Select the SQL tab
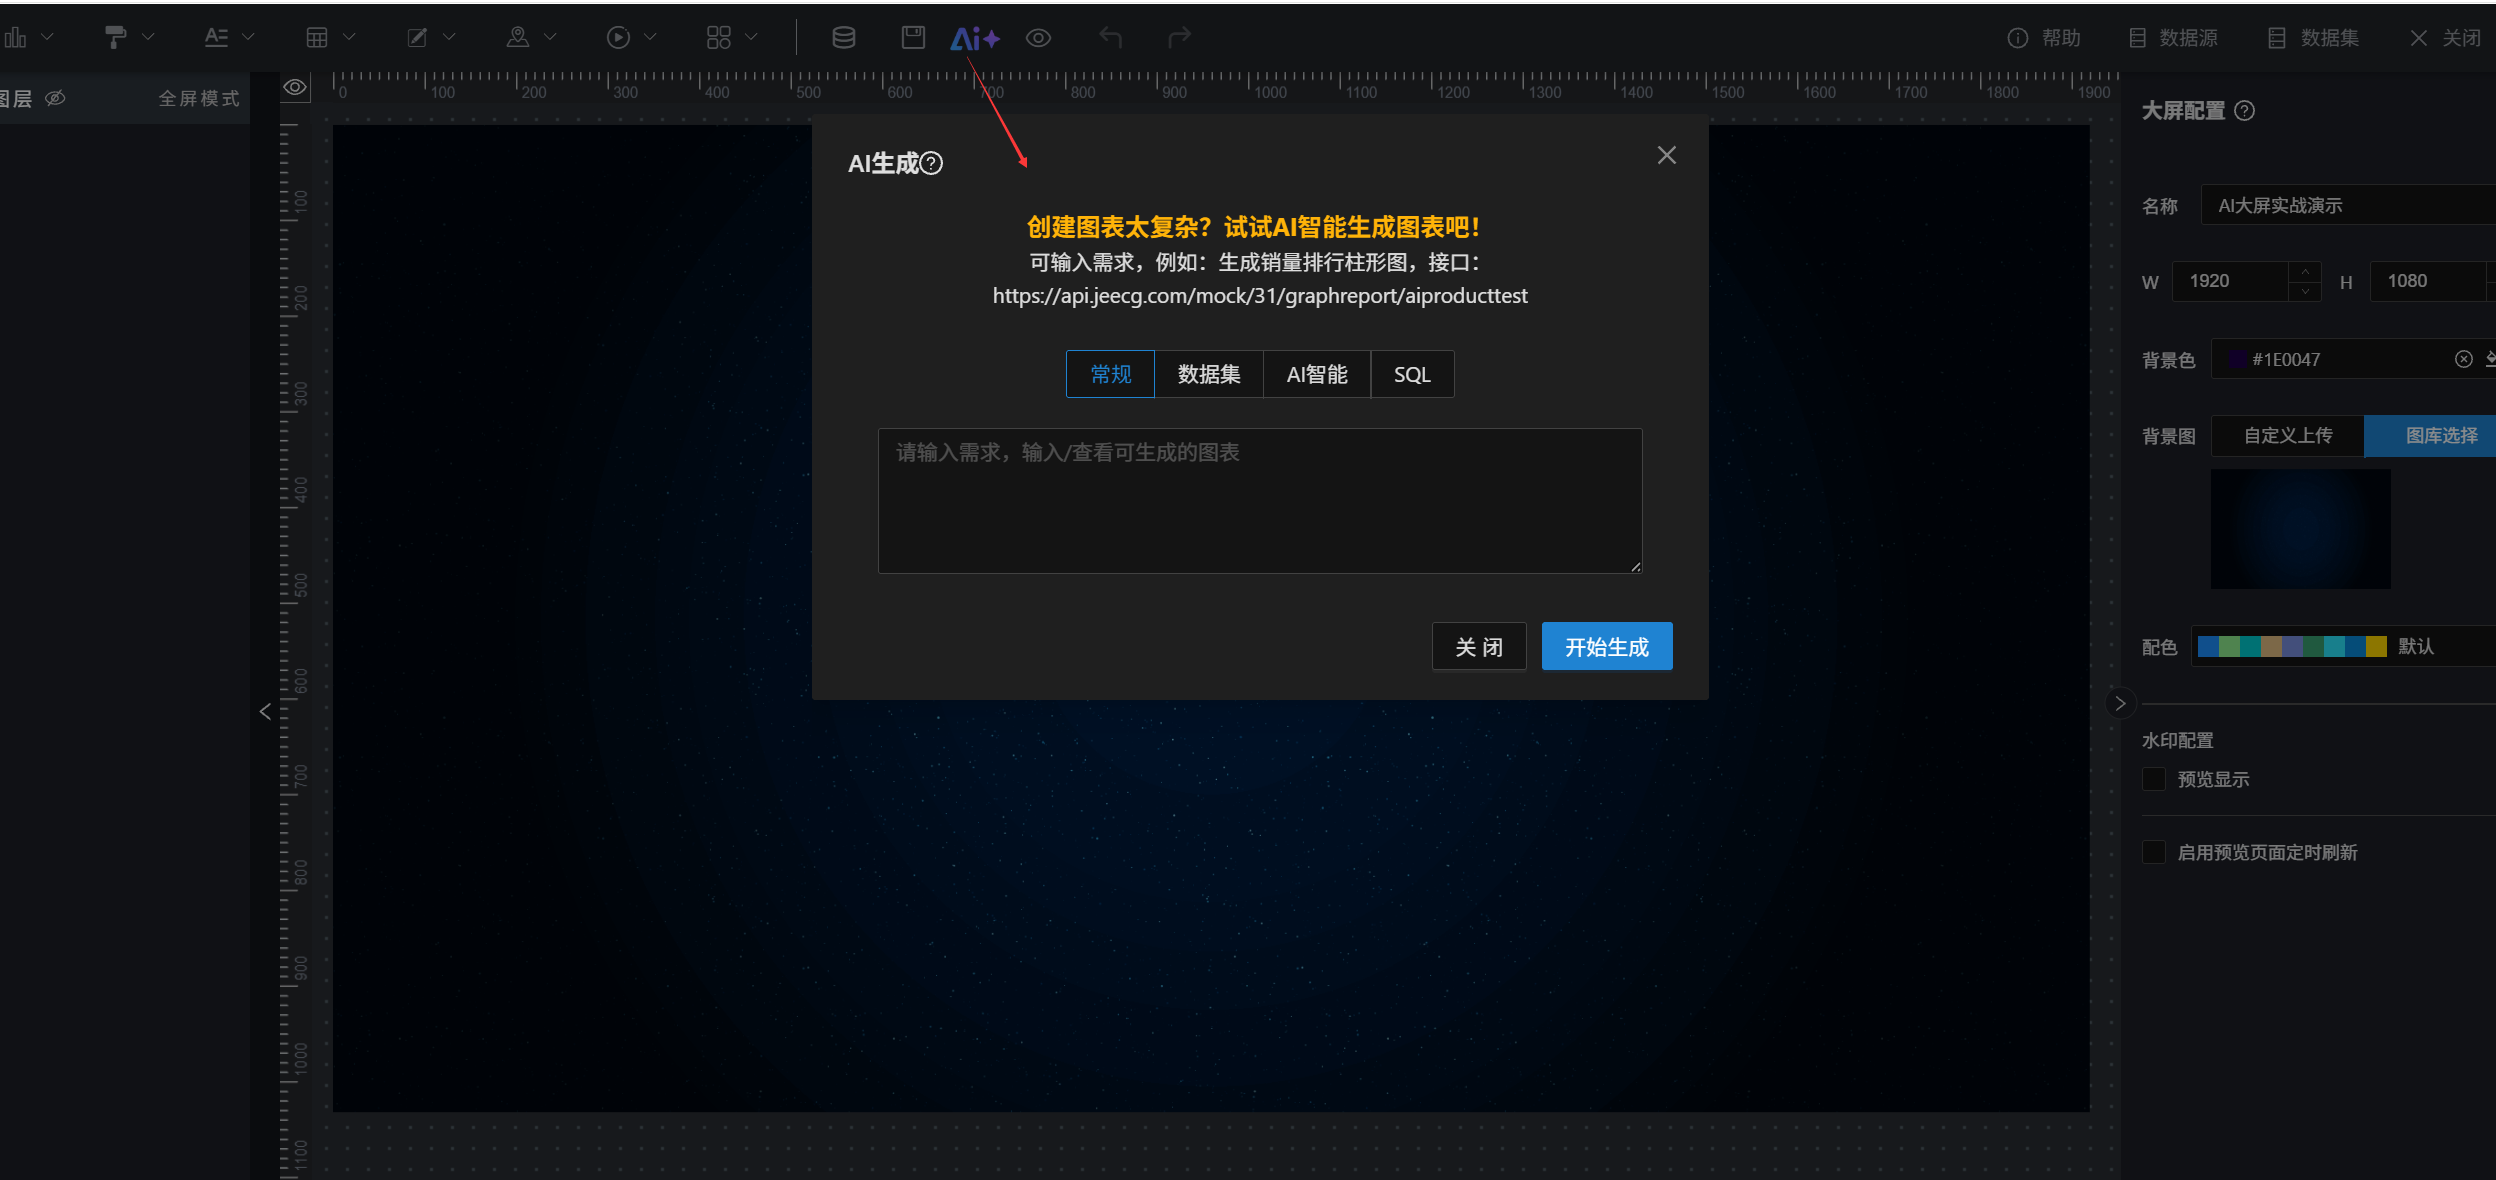This screenshot has width=2496, height=1180. pos(1411,374)
